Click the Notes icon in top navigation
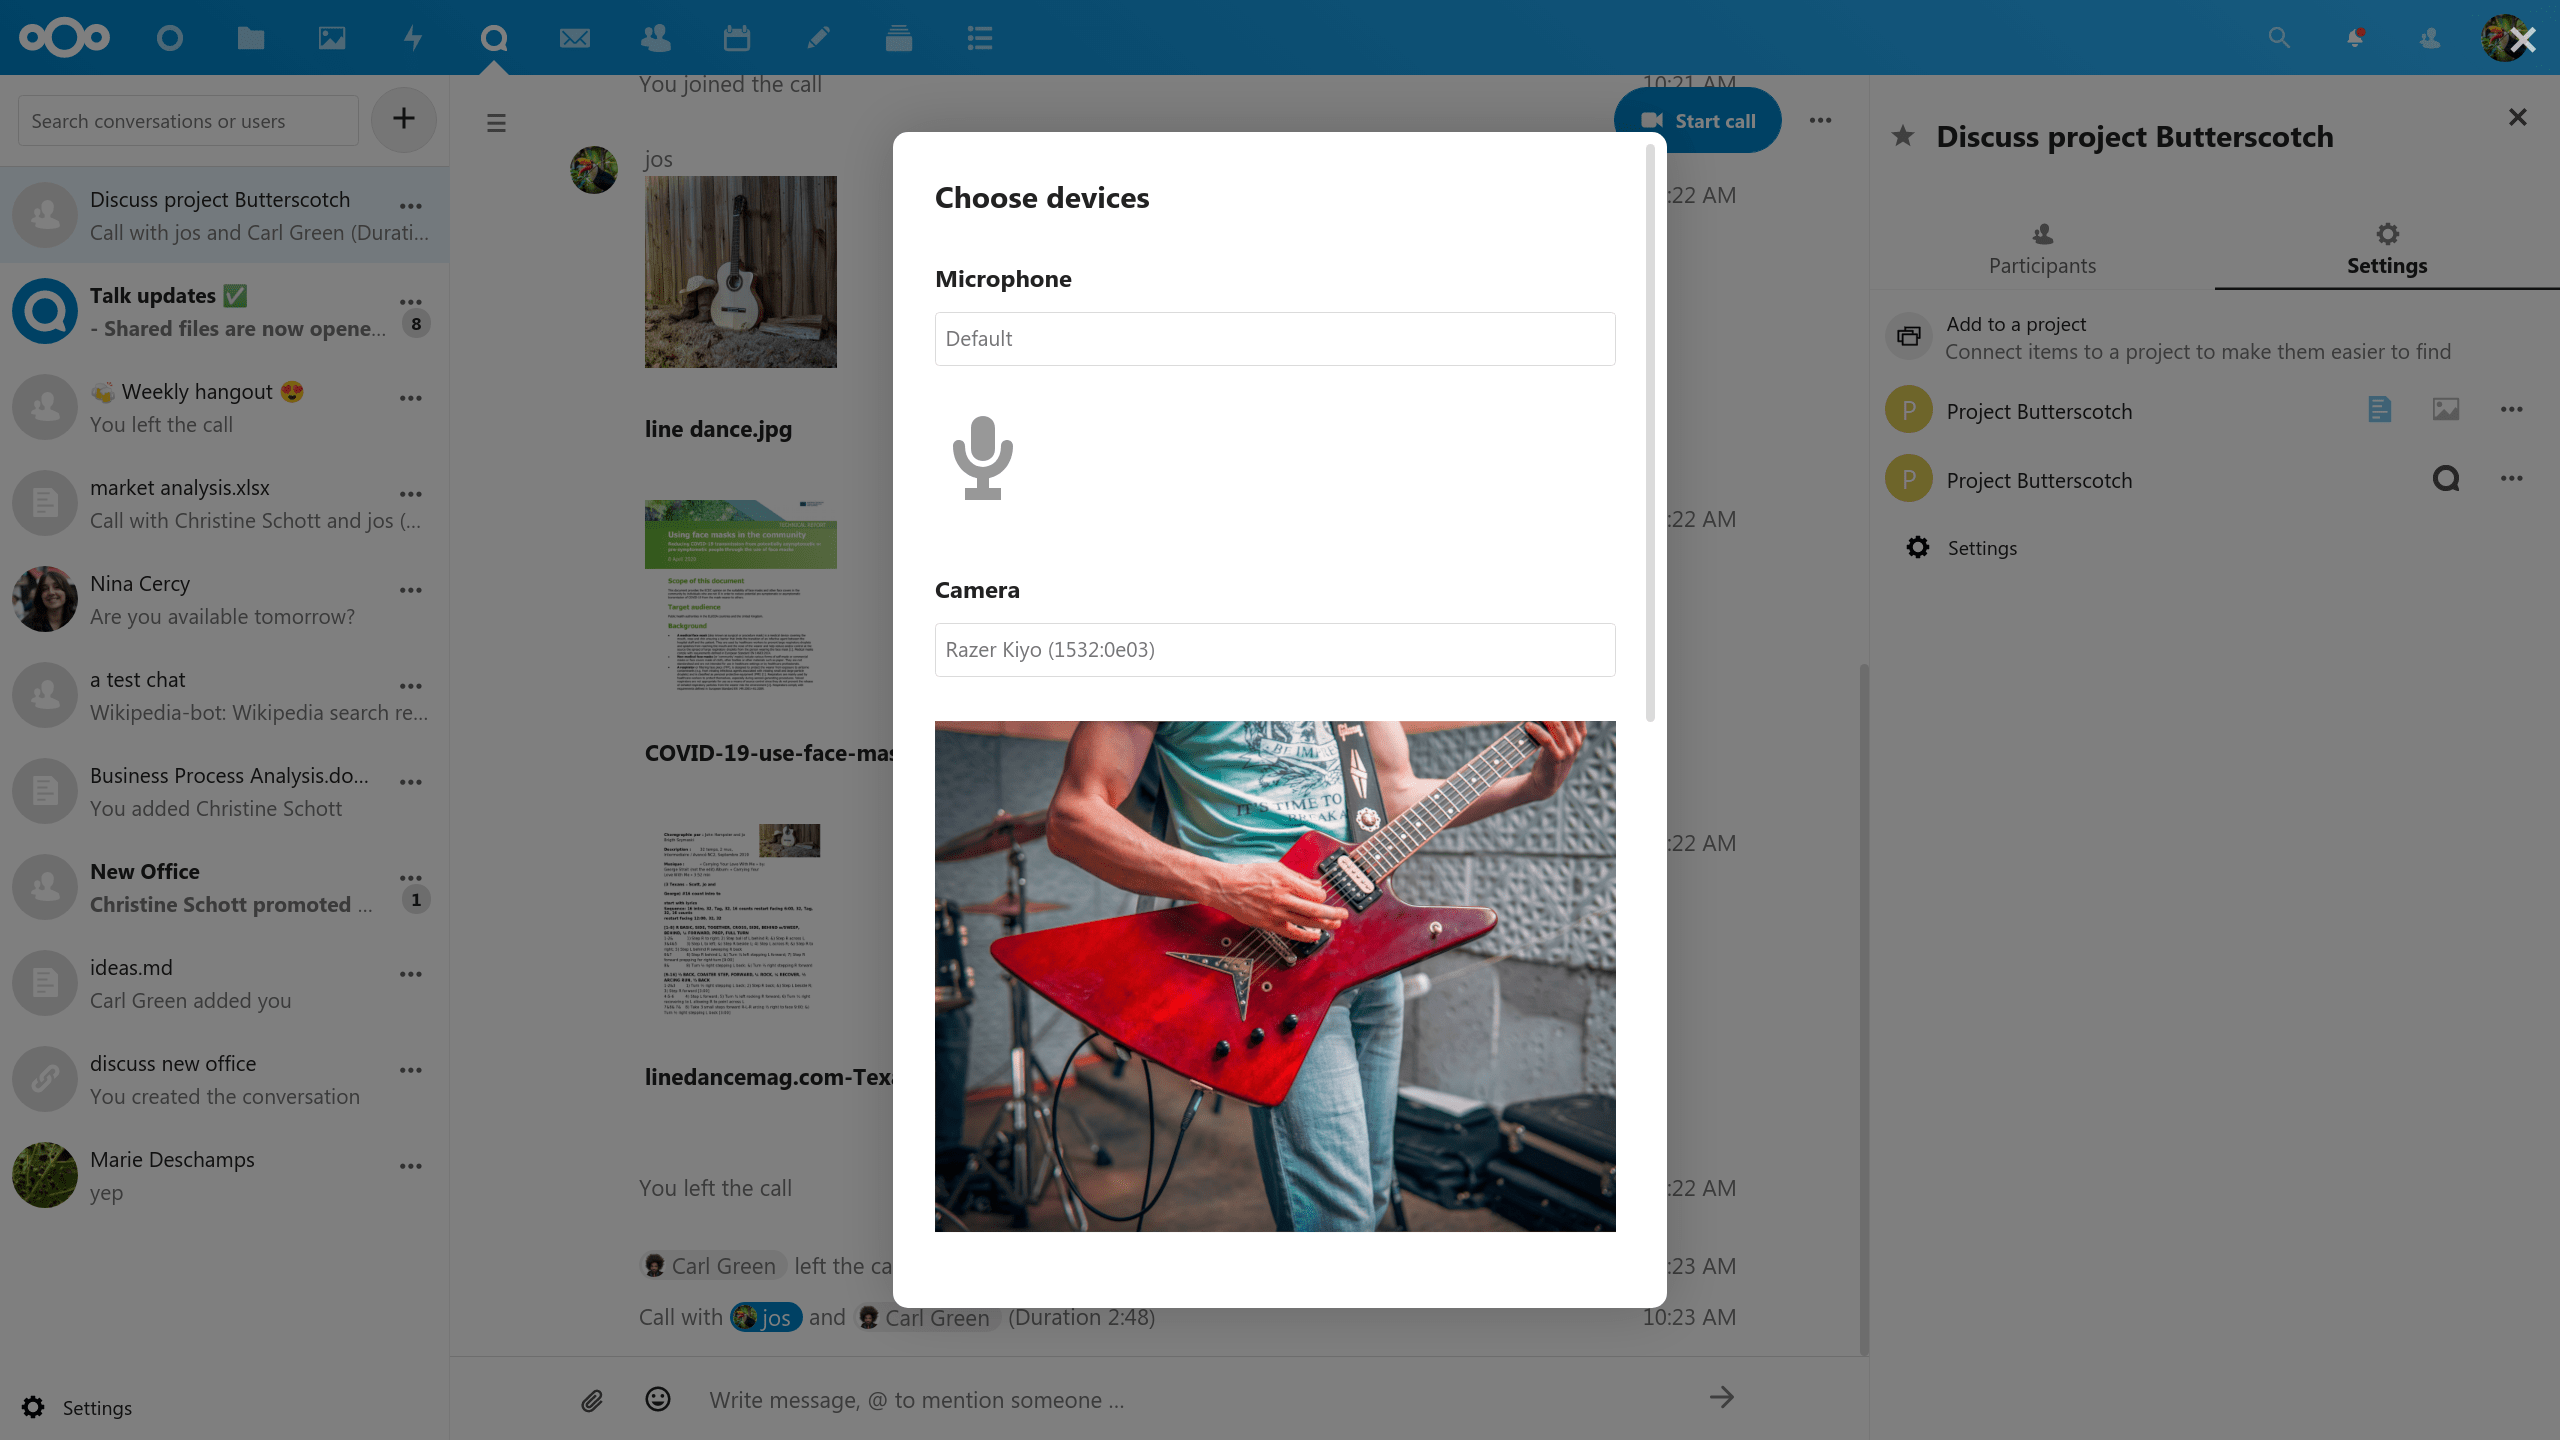This screenshot has width=2560, height=1440. click(x=819, y=37)
